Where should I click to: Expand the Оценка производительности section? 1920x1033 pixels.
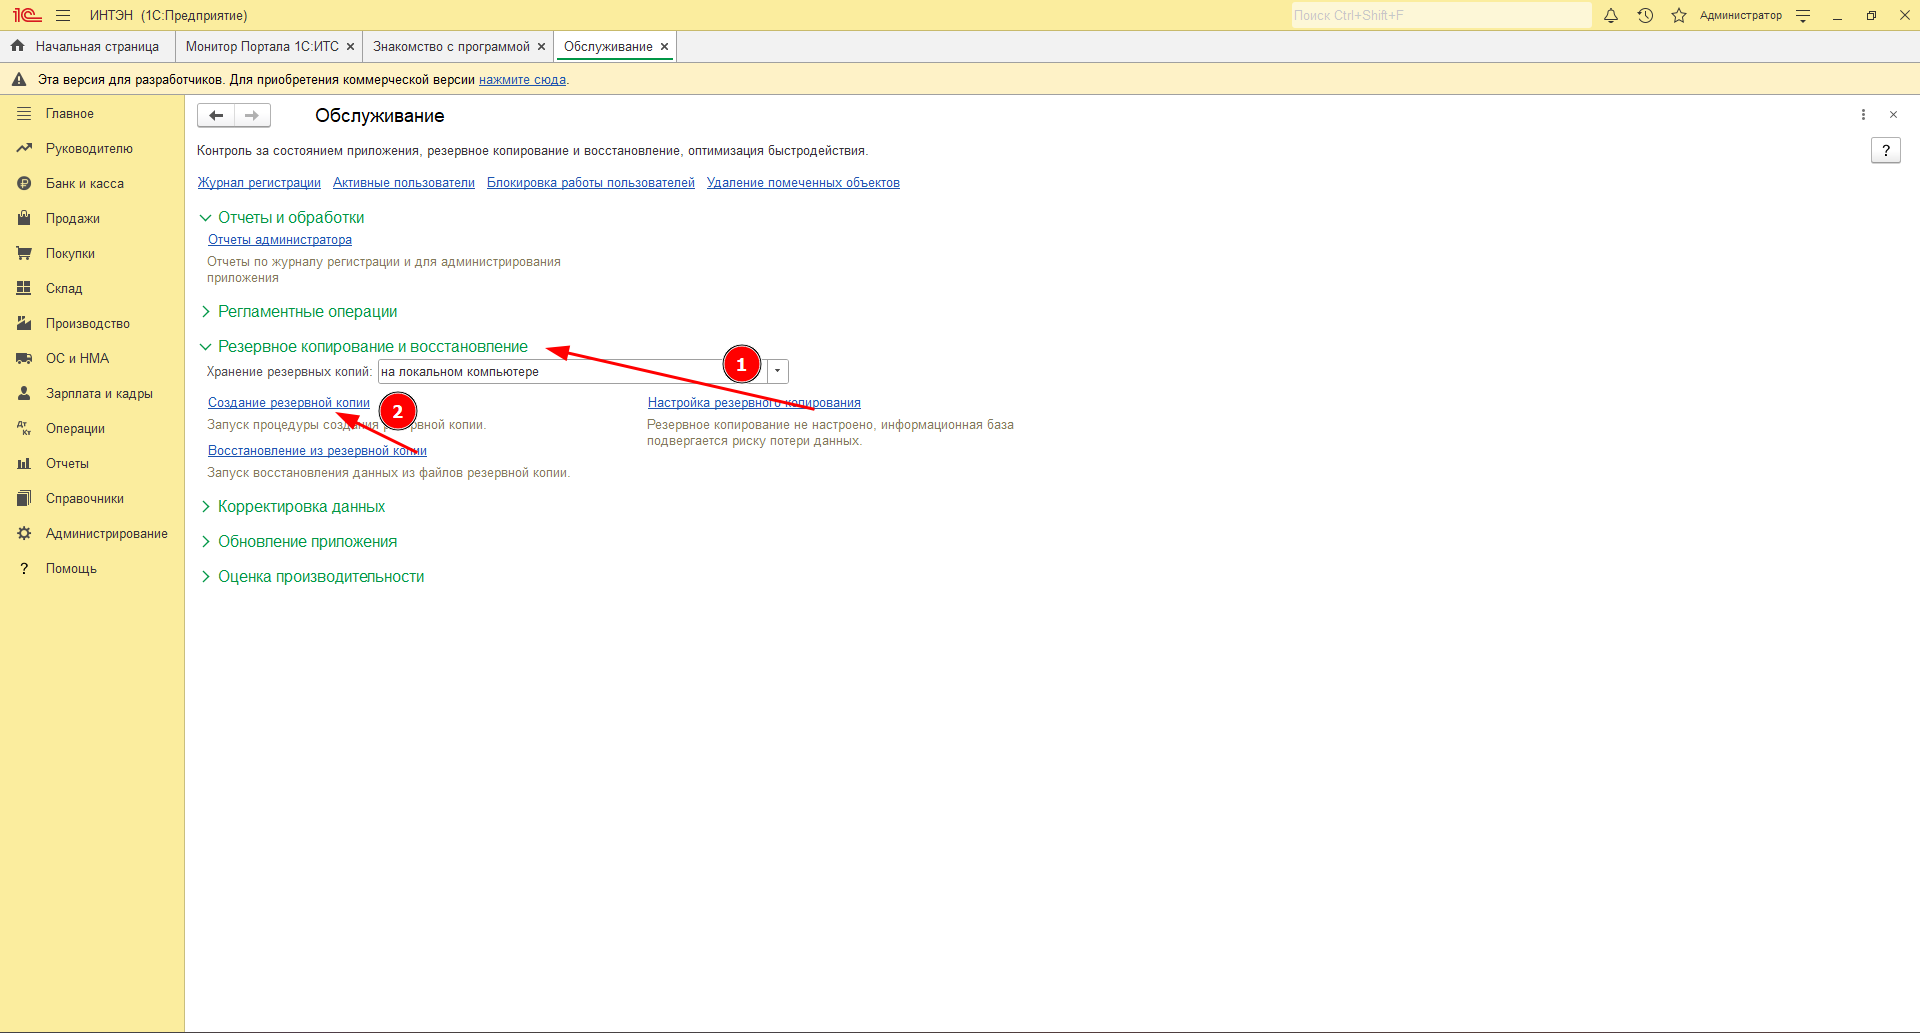tap(205, 577)
